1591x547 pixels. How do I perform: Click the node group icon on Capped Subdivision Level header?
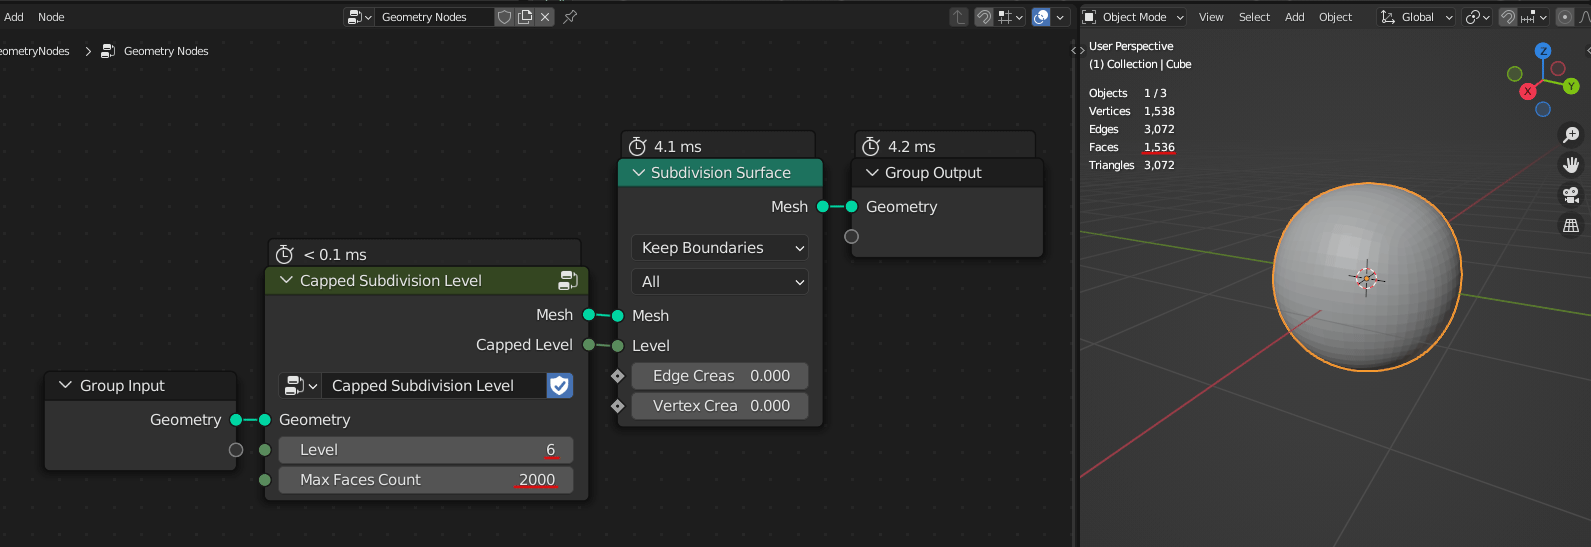tap(568, 281)
